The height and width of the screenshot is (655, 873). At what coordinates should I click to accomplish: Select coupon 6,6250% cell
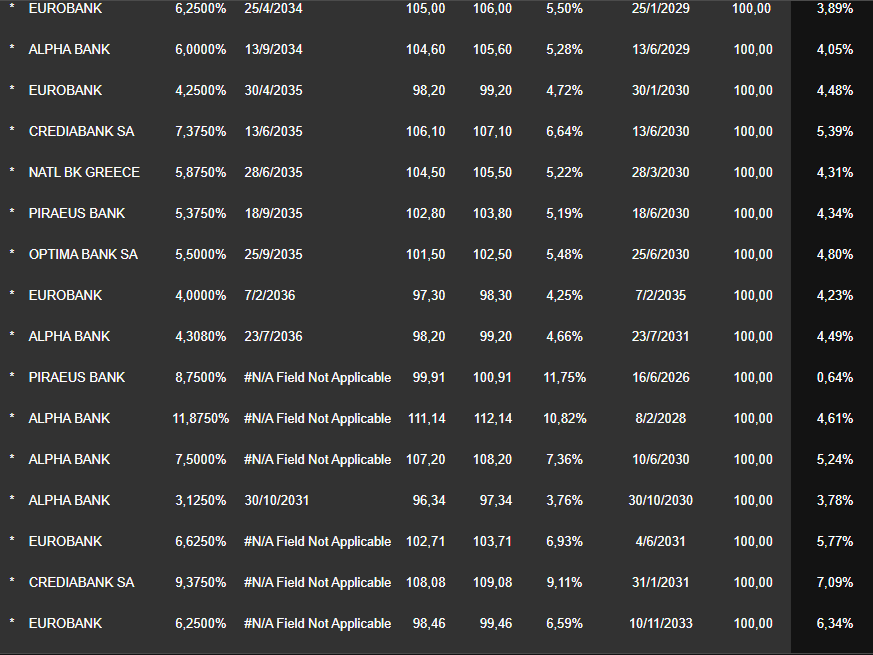tap(200, 541)
